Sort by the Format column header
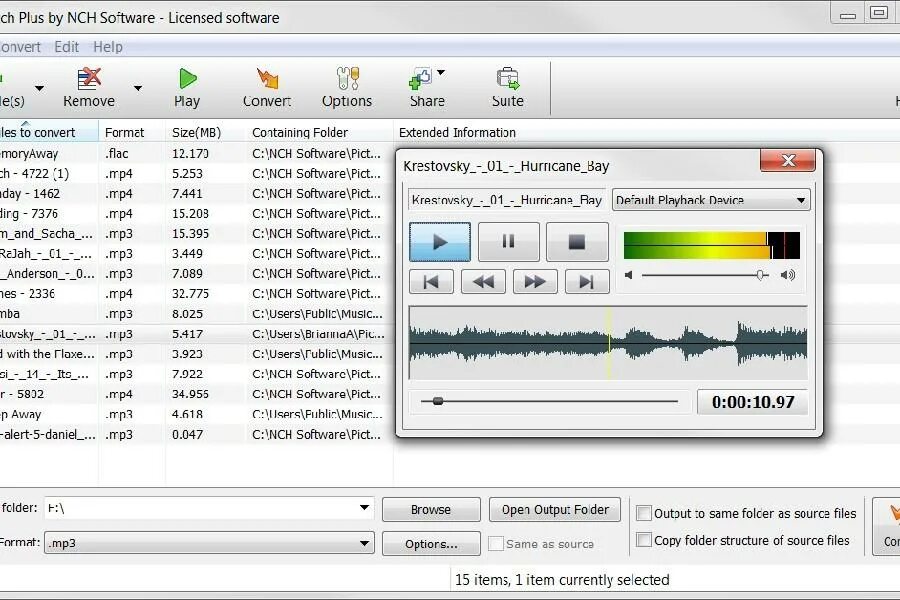 coord(132,132)
